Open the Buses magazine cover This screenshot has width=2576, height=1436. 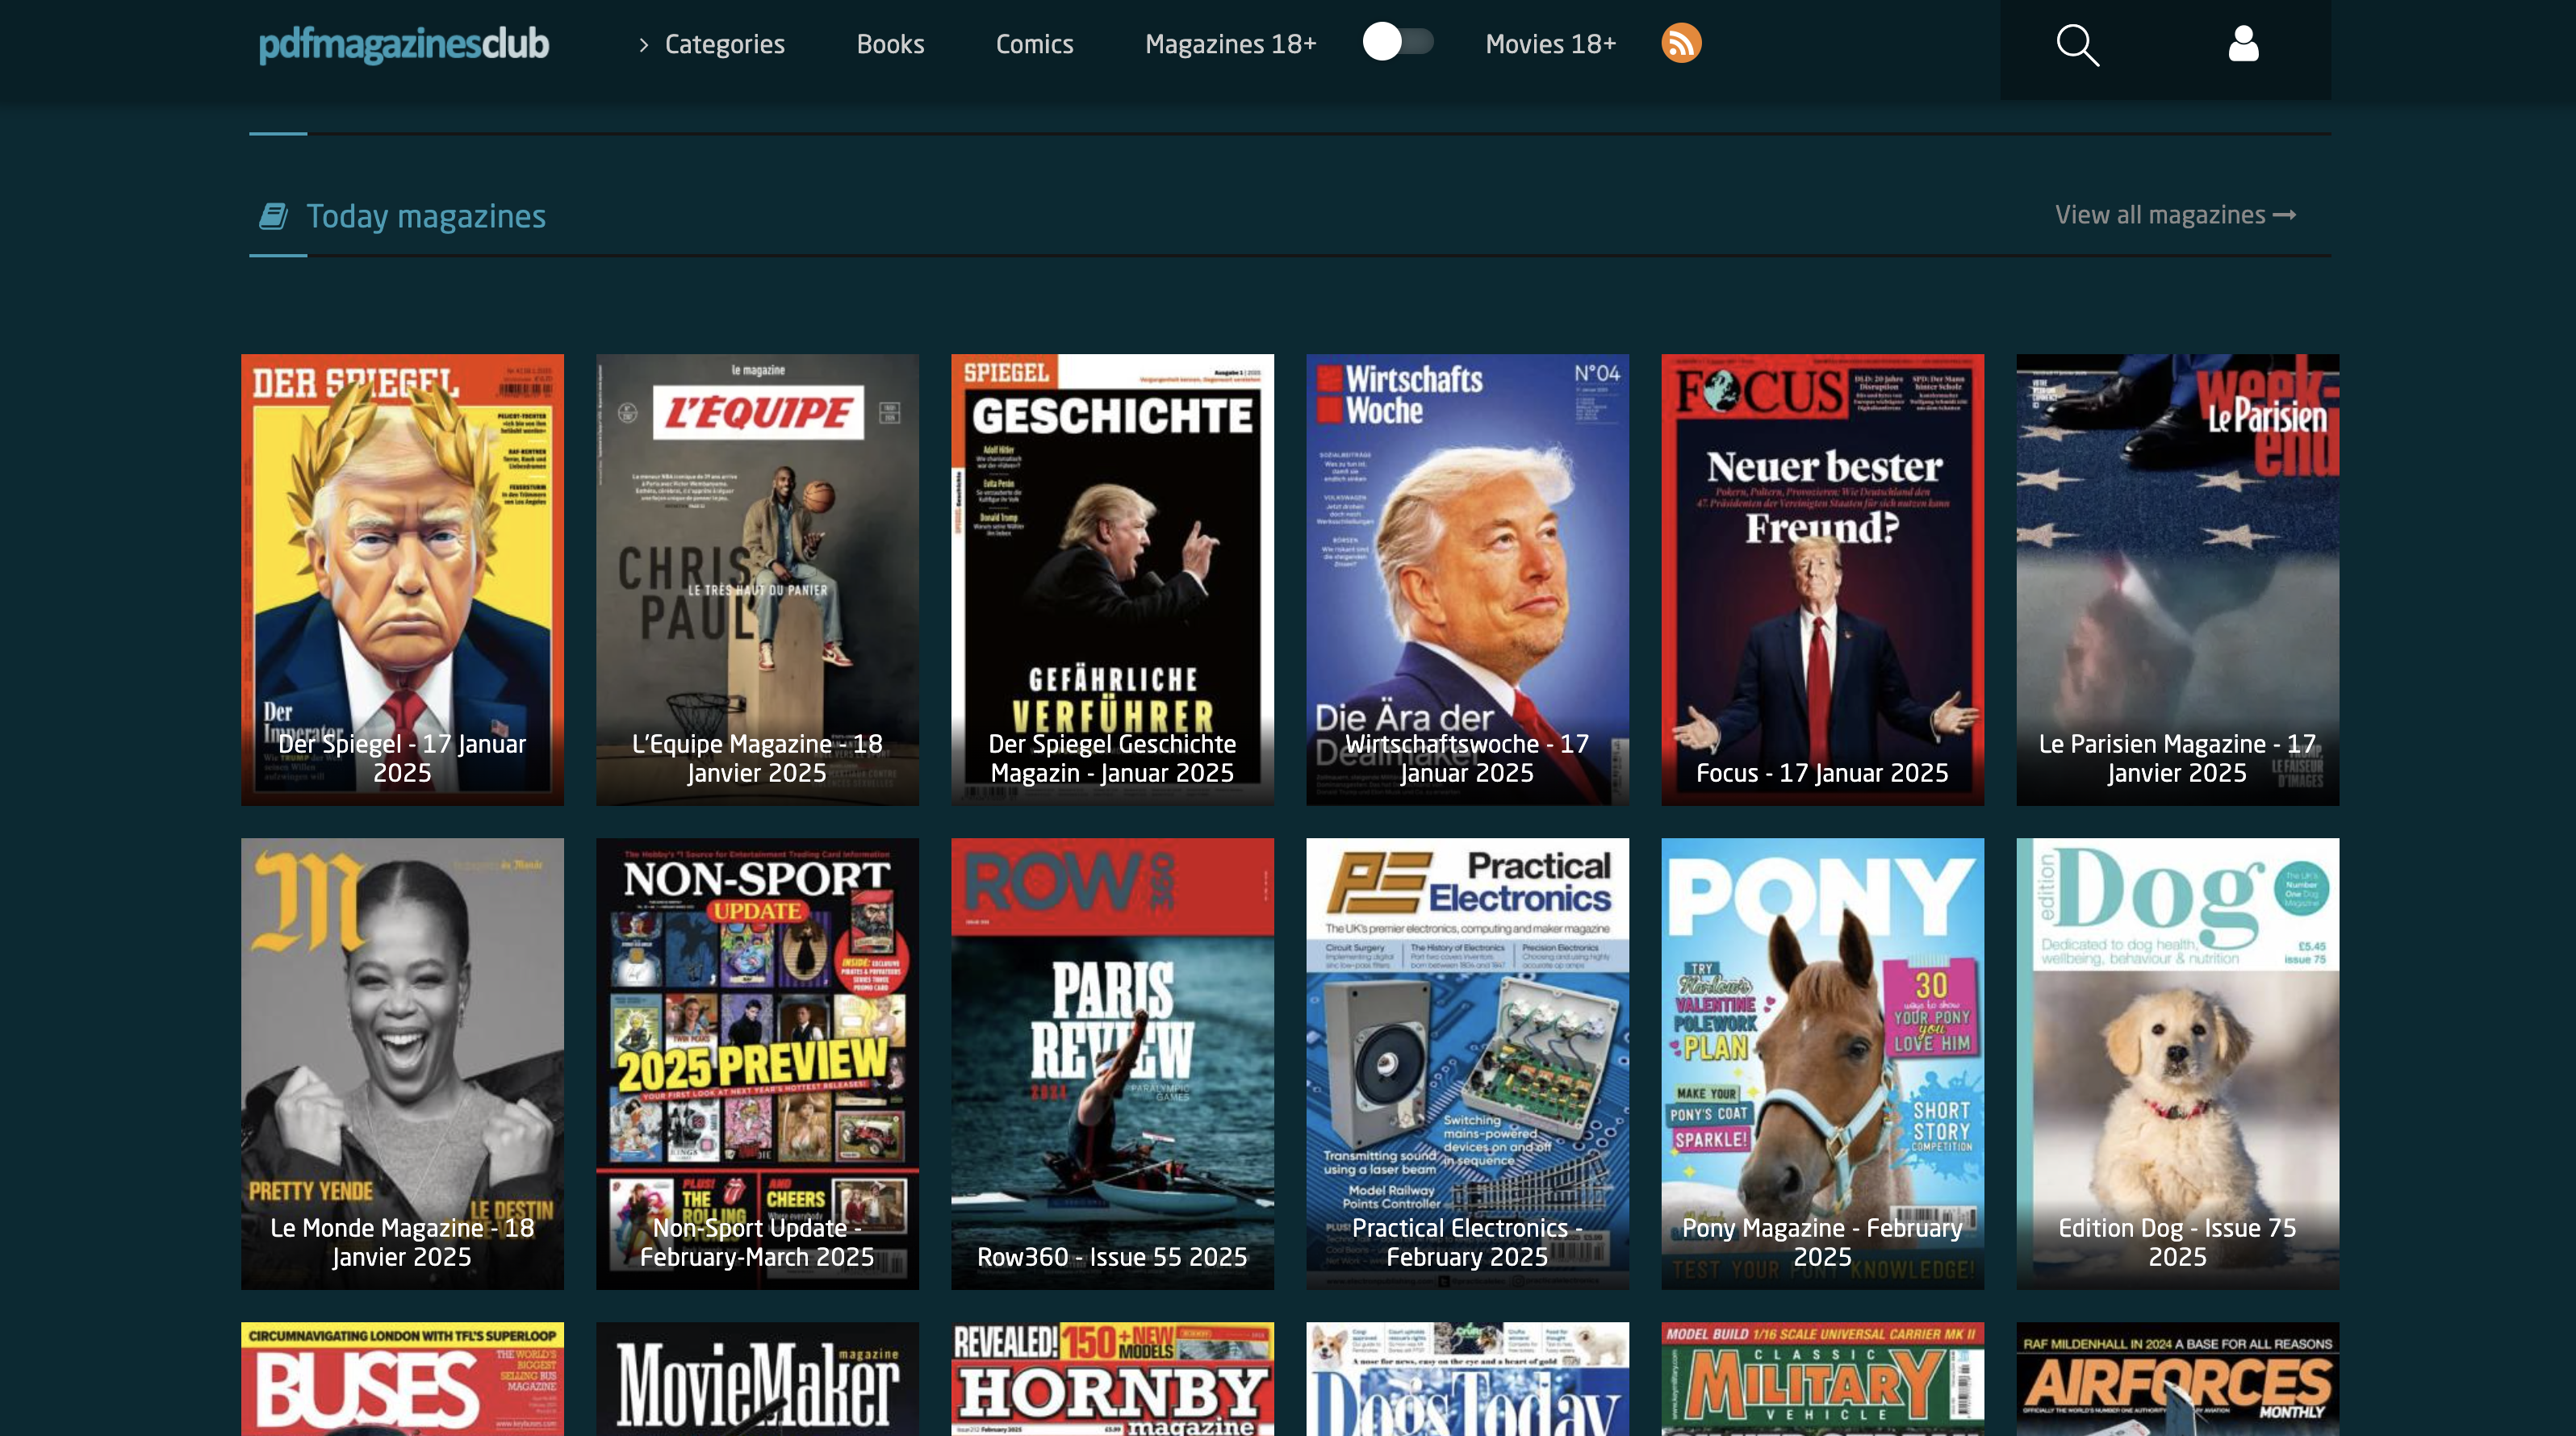tap(402, 1379)
